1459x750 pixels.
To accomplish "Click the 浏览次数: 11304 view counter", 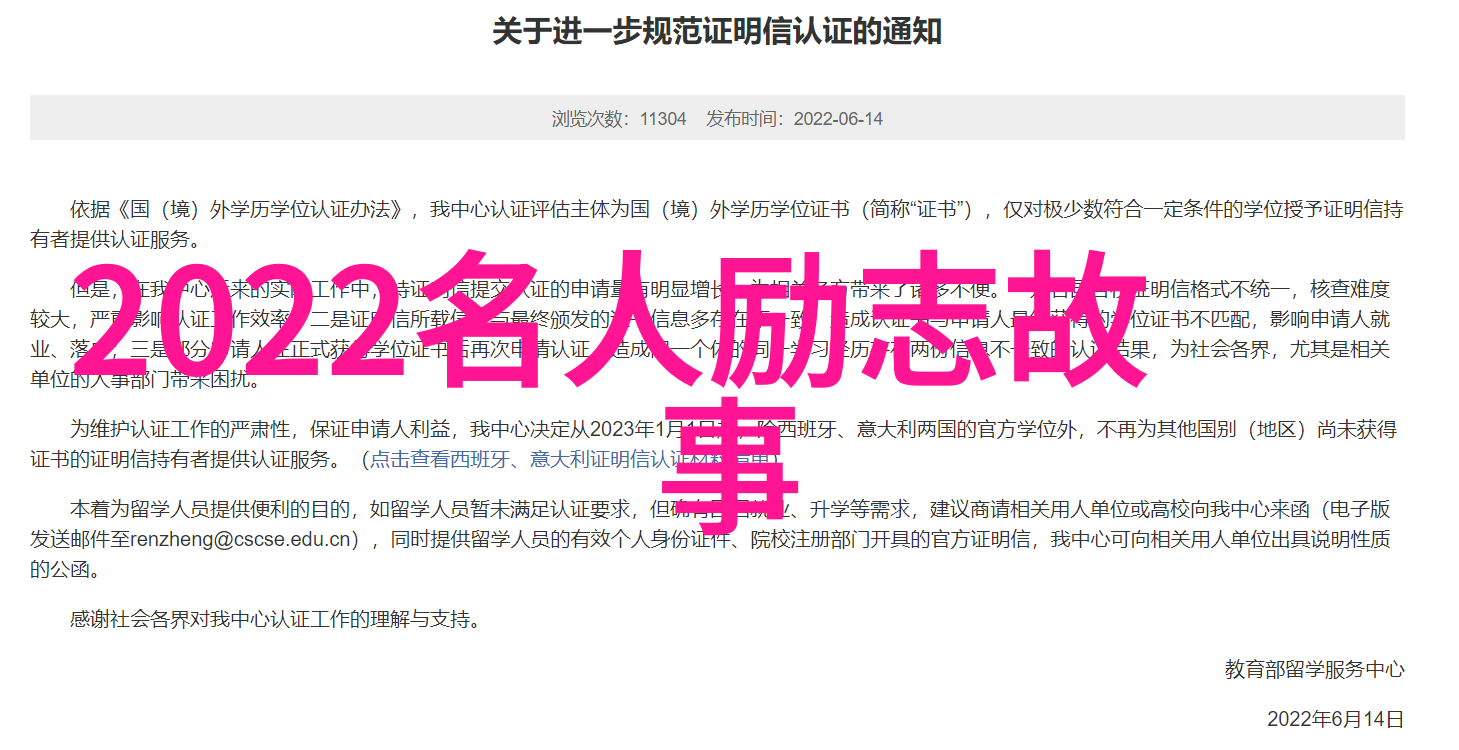I will [x=619, y=118].
